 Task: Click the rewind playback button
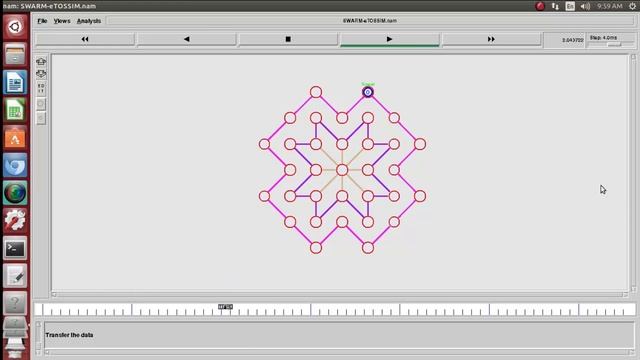coord(85,39)
